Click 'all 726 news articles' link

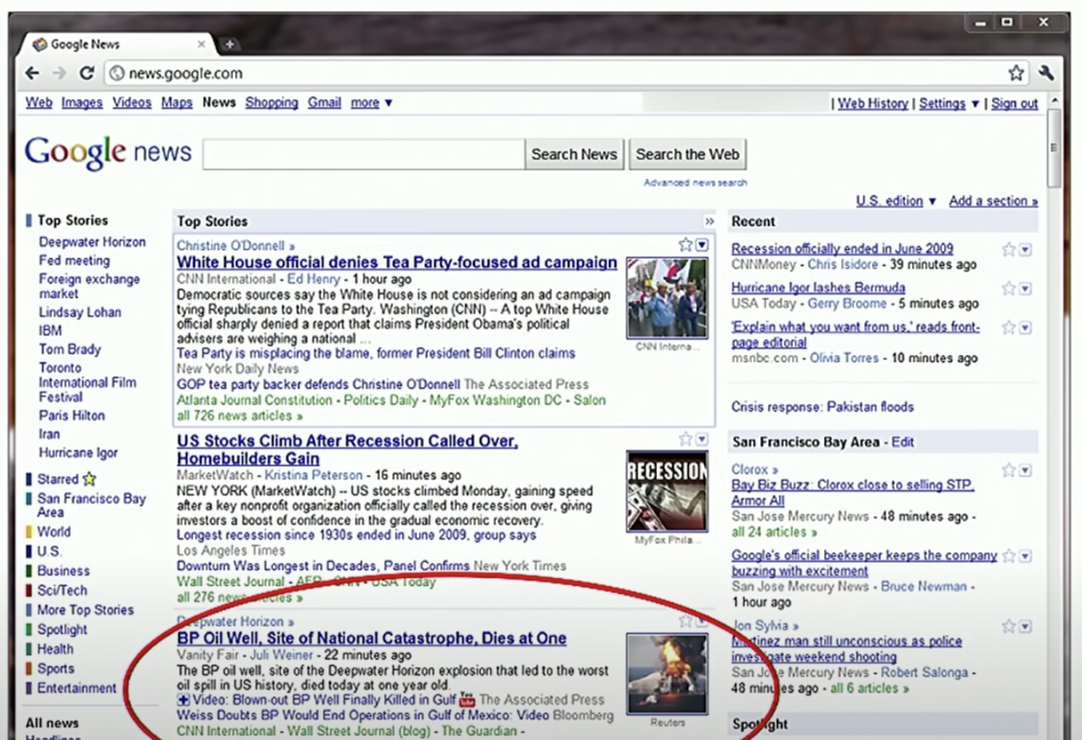(x=239, y=416)
